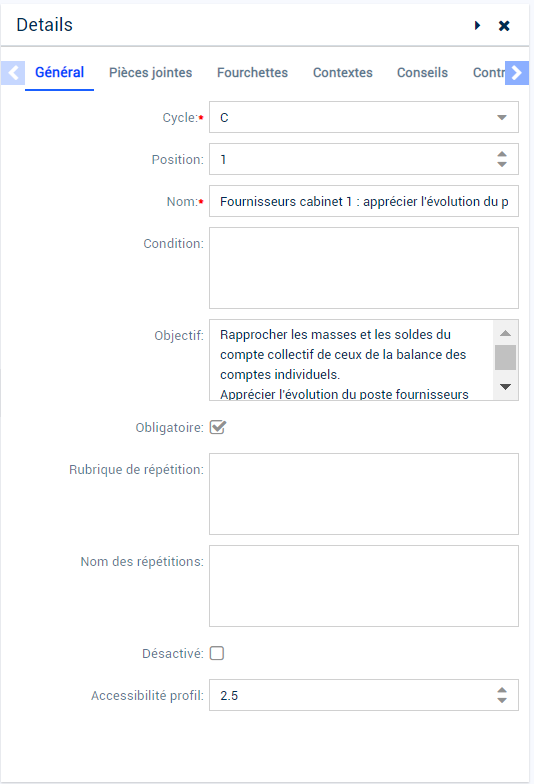Image resolution: width=534 pixels, height=784 pixels.
Task: Click the Nom des répétitions text area
Action: [x=364, y=586]
